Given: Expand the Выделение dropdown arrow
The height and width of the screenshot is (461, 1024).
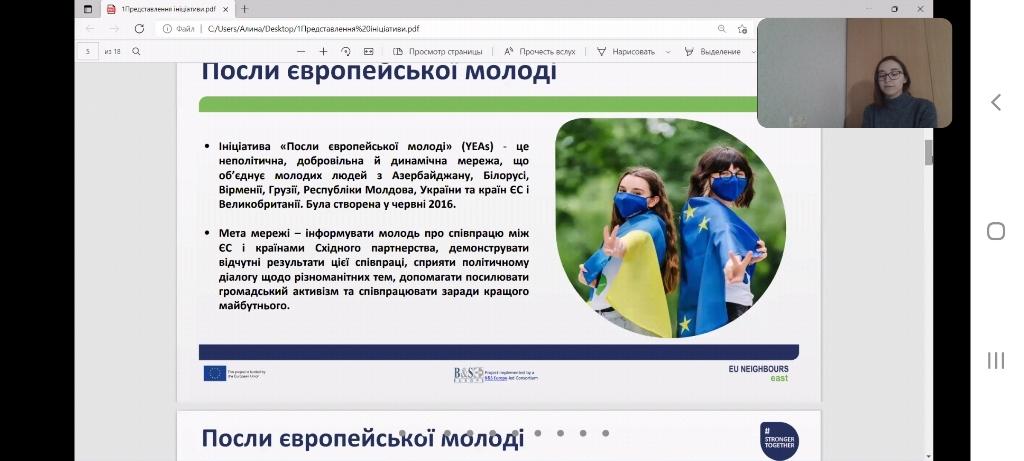Looking at the screenshot, I should pos(751,51).
